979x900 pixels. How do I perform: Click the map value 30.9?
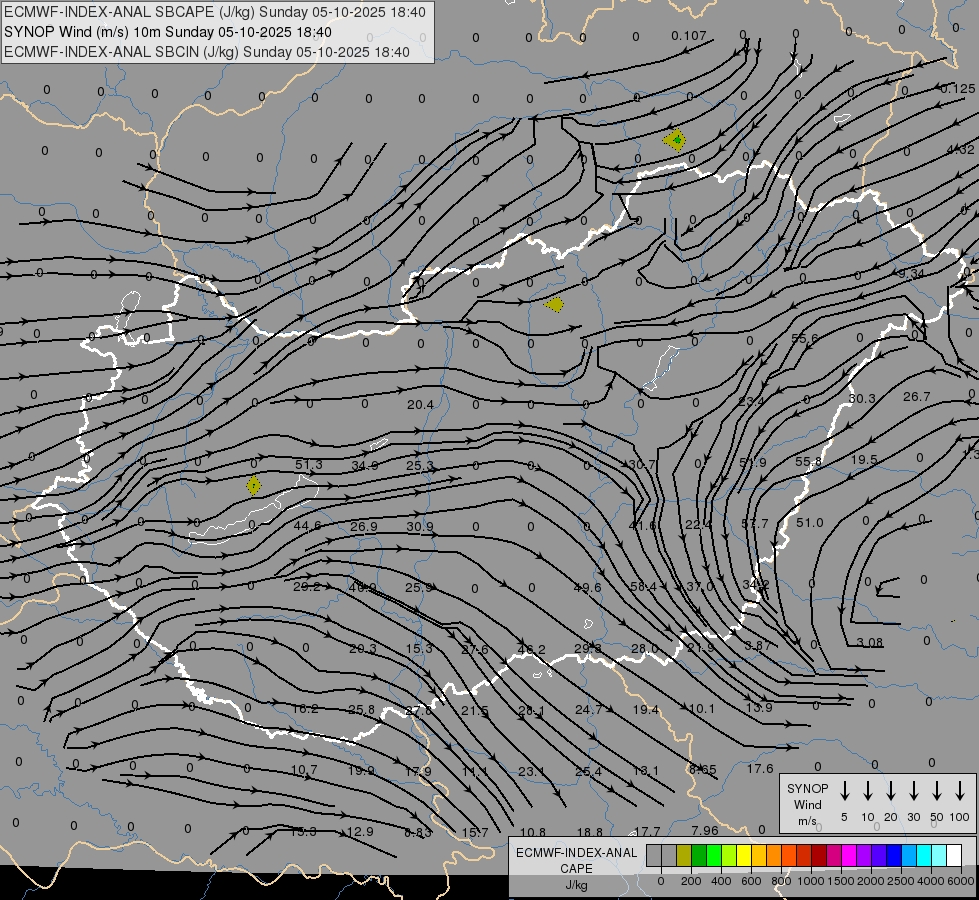(x=420, y=527)
